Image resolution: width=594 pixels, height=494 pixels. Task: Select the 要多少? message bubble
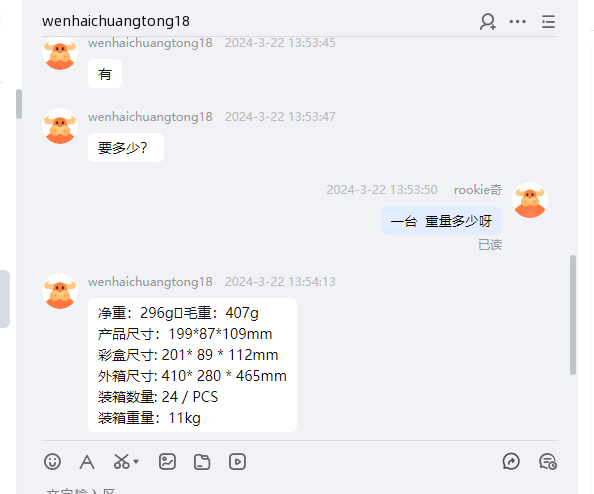coord(126,147)
